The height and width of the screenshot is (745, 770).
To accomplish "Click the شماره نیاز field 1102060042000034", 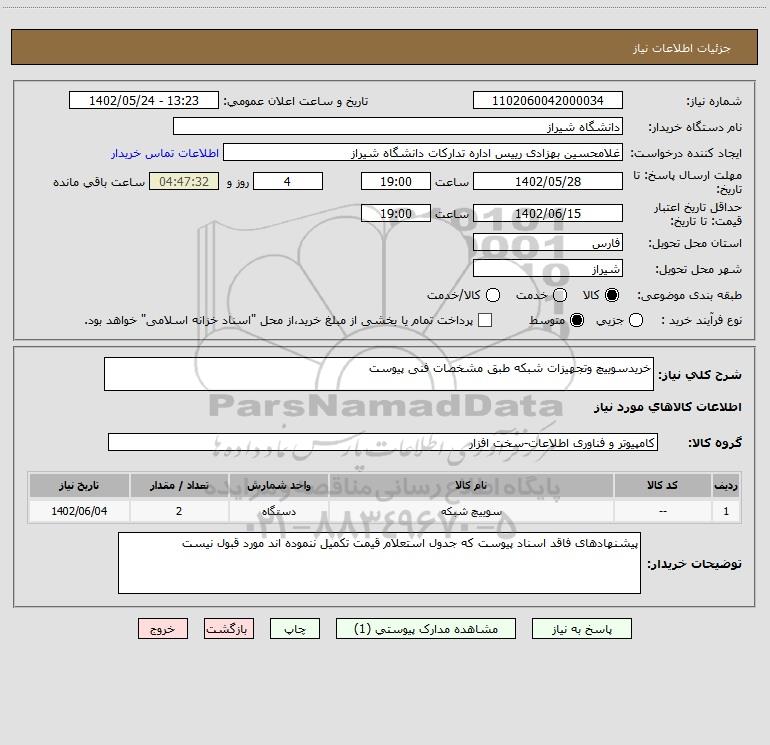I will (548, 100).
